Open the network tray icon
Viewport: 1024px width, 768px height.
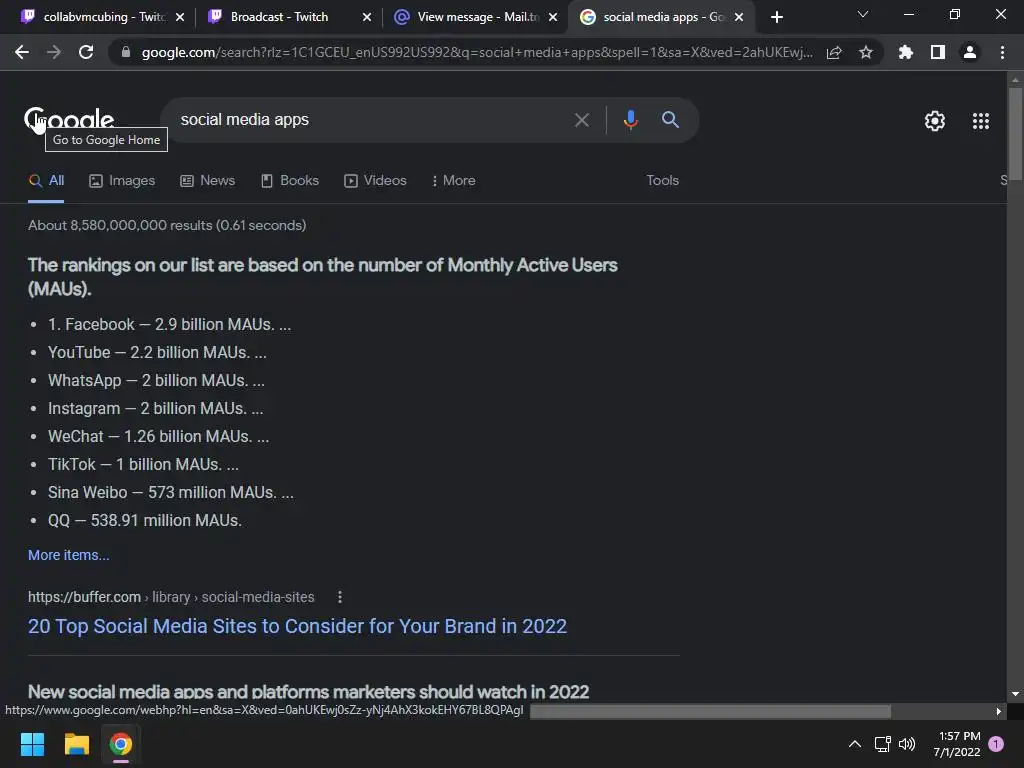882,744
